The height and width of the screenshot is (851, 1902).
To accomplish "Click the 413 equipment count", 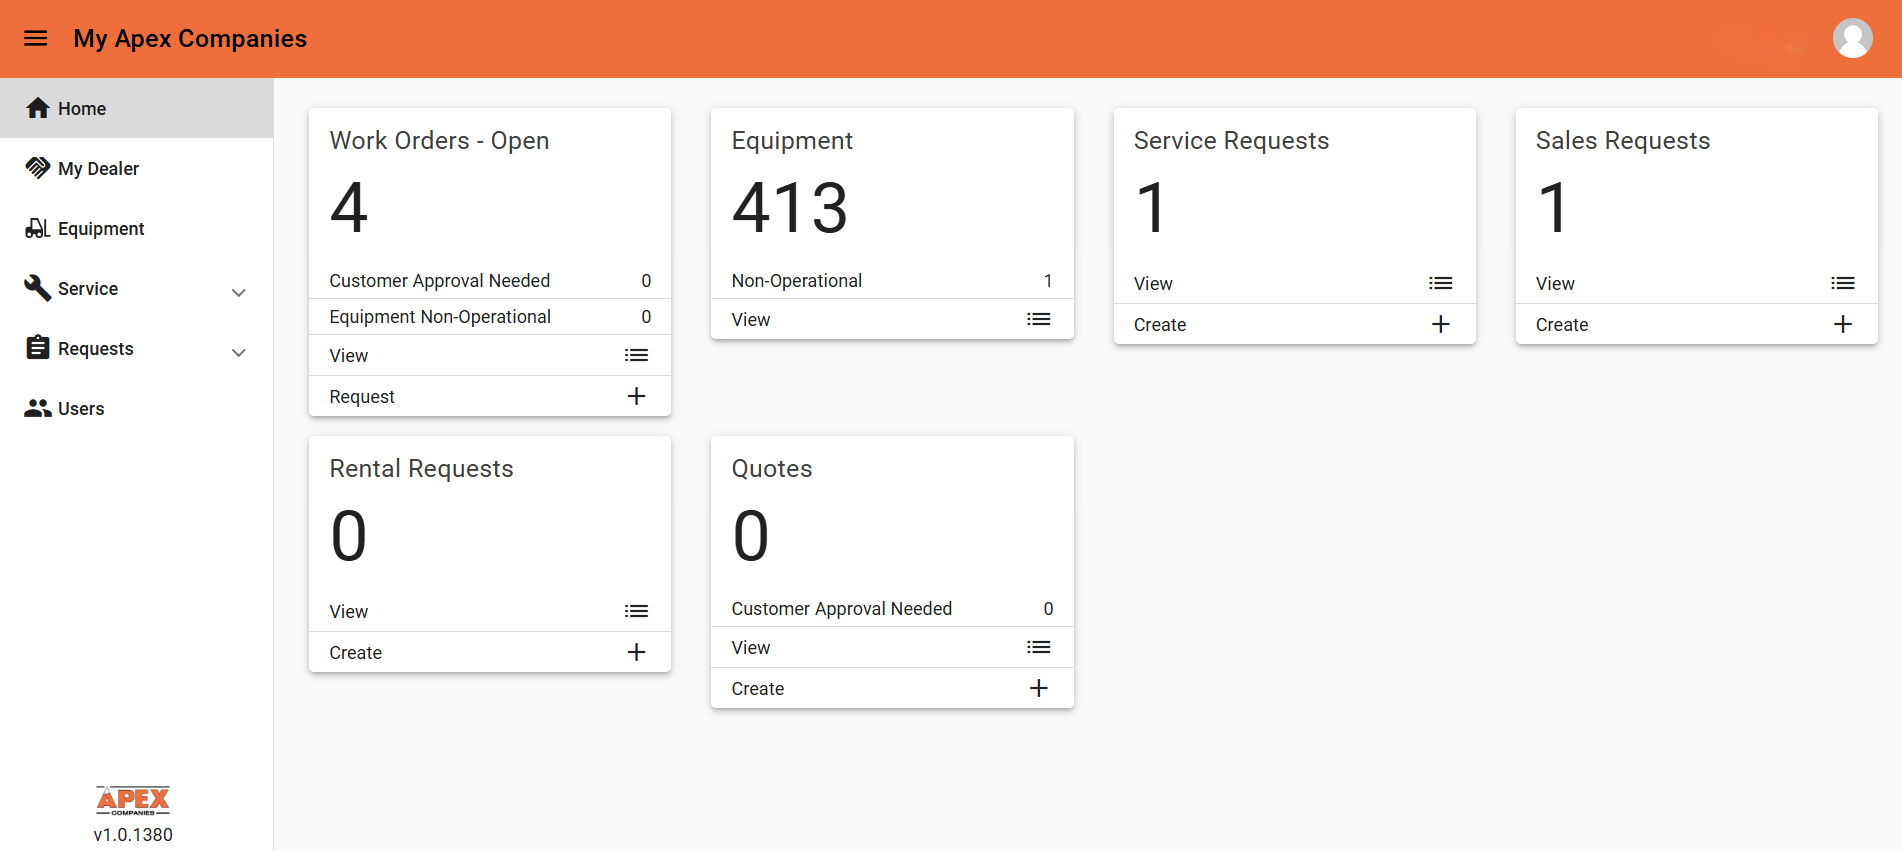I will click(790, 208).
